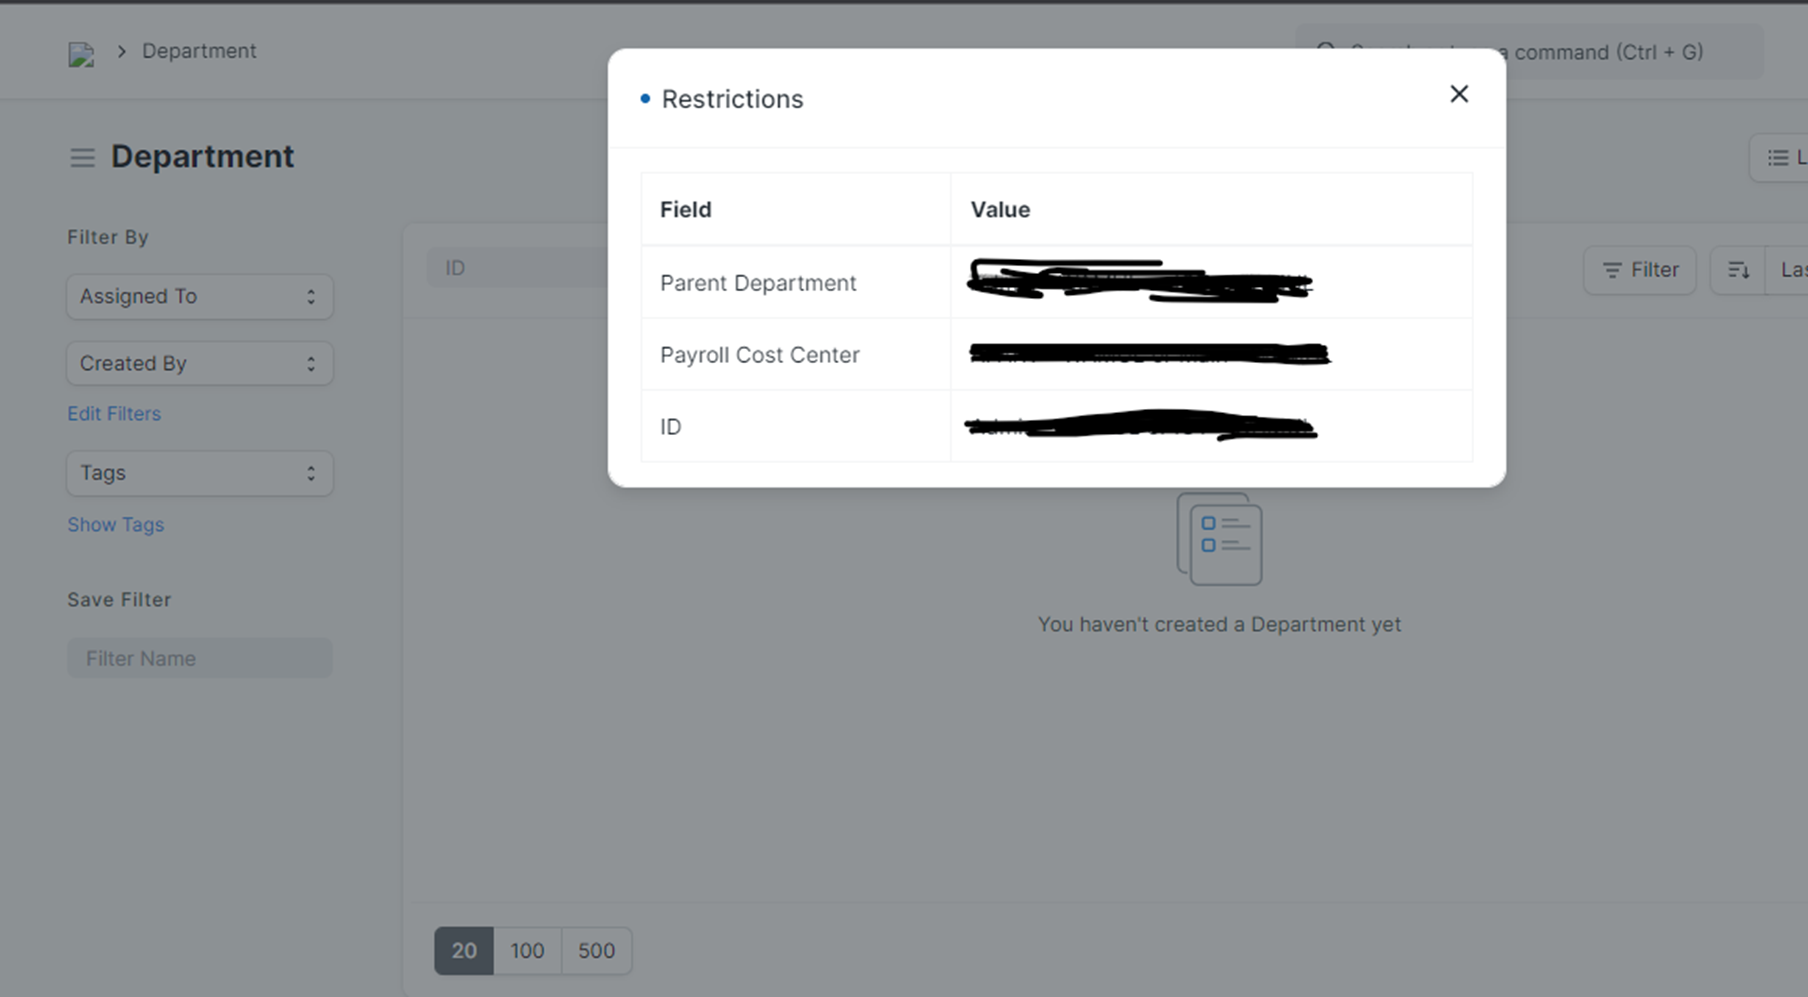Open the Created By dropdown
The image size is (1808, 997).
pos(199,363)
